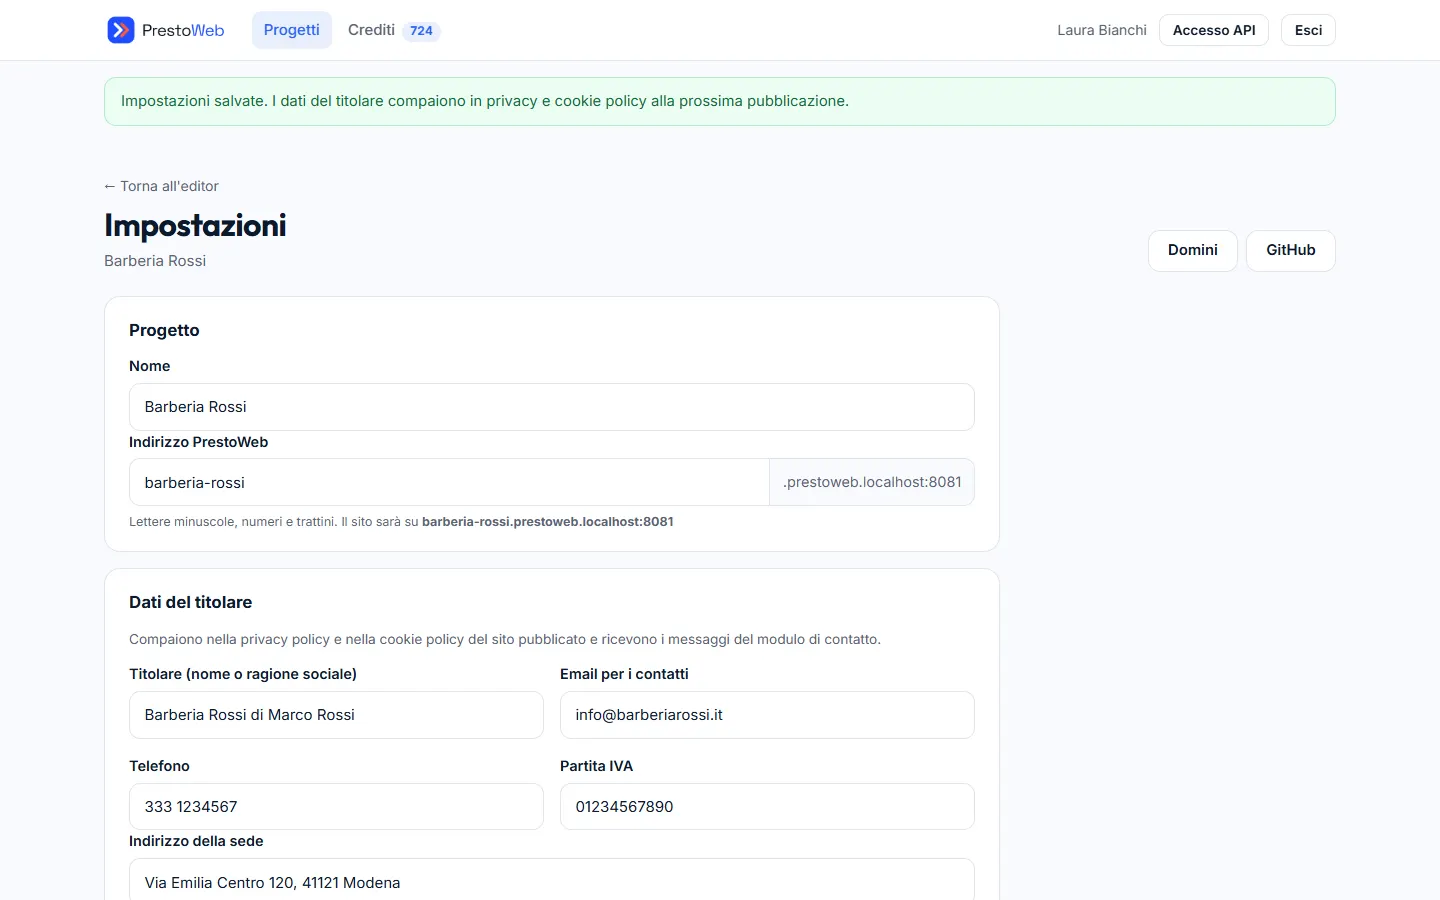Image resolution: width=1440 pixels, height=900 pixels.
Task: Click the Laura Bianchi user name
Action: pos(1102,30)
